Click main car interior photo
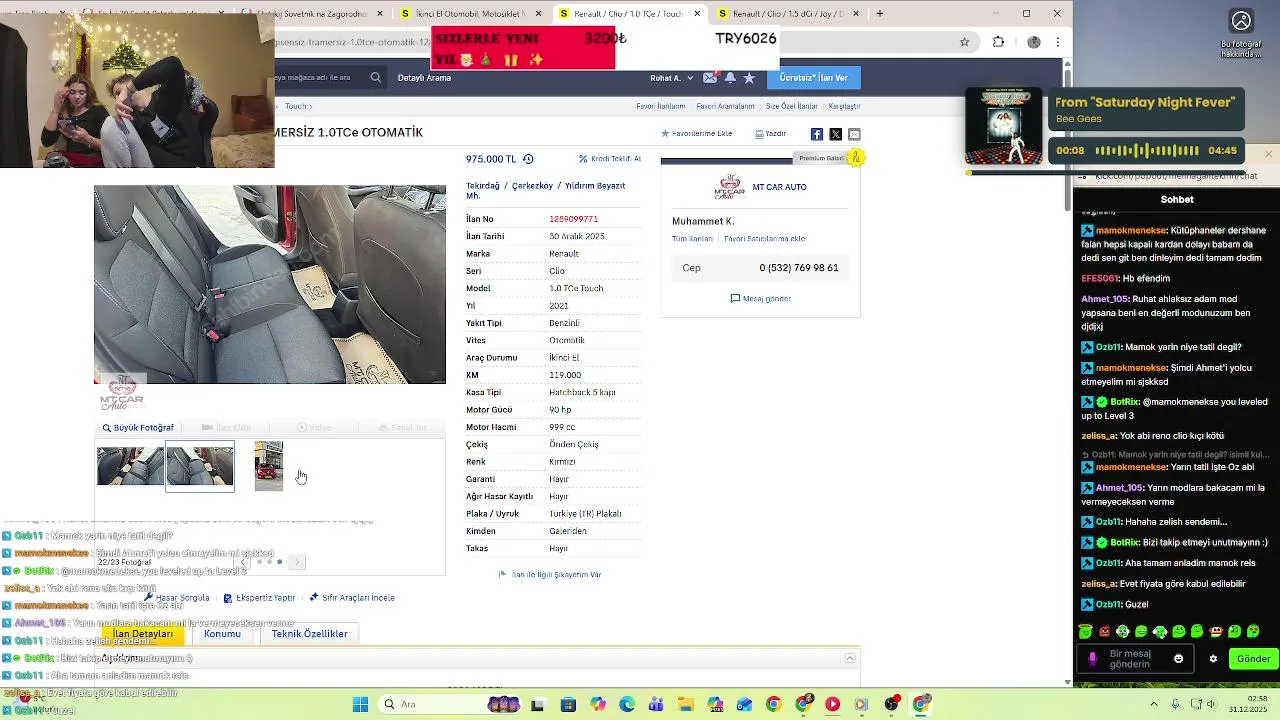 [x=270, y=284]
